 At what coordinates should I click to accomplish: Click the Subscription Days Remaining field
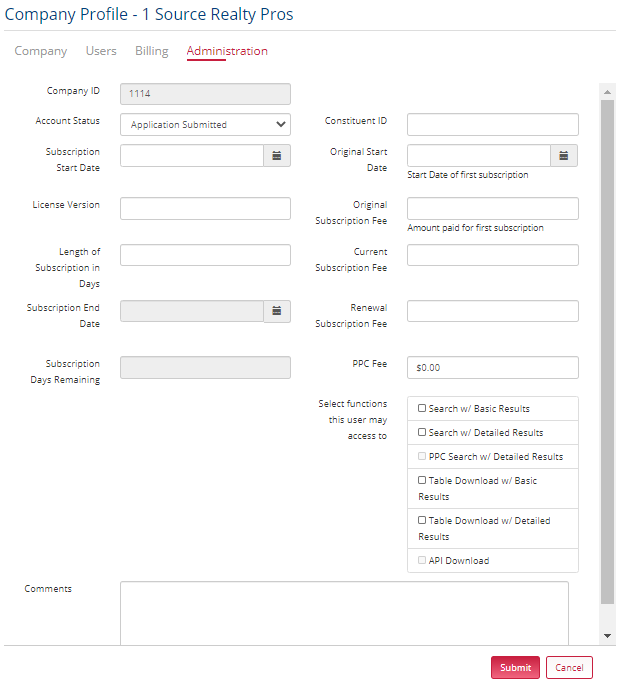tap(205, 368)
